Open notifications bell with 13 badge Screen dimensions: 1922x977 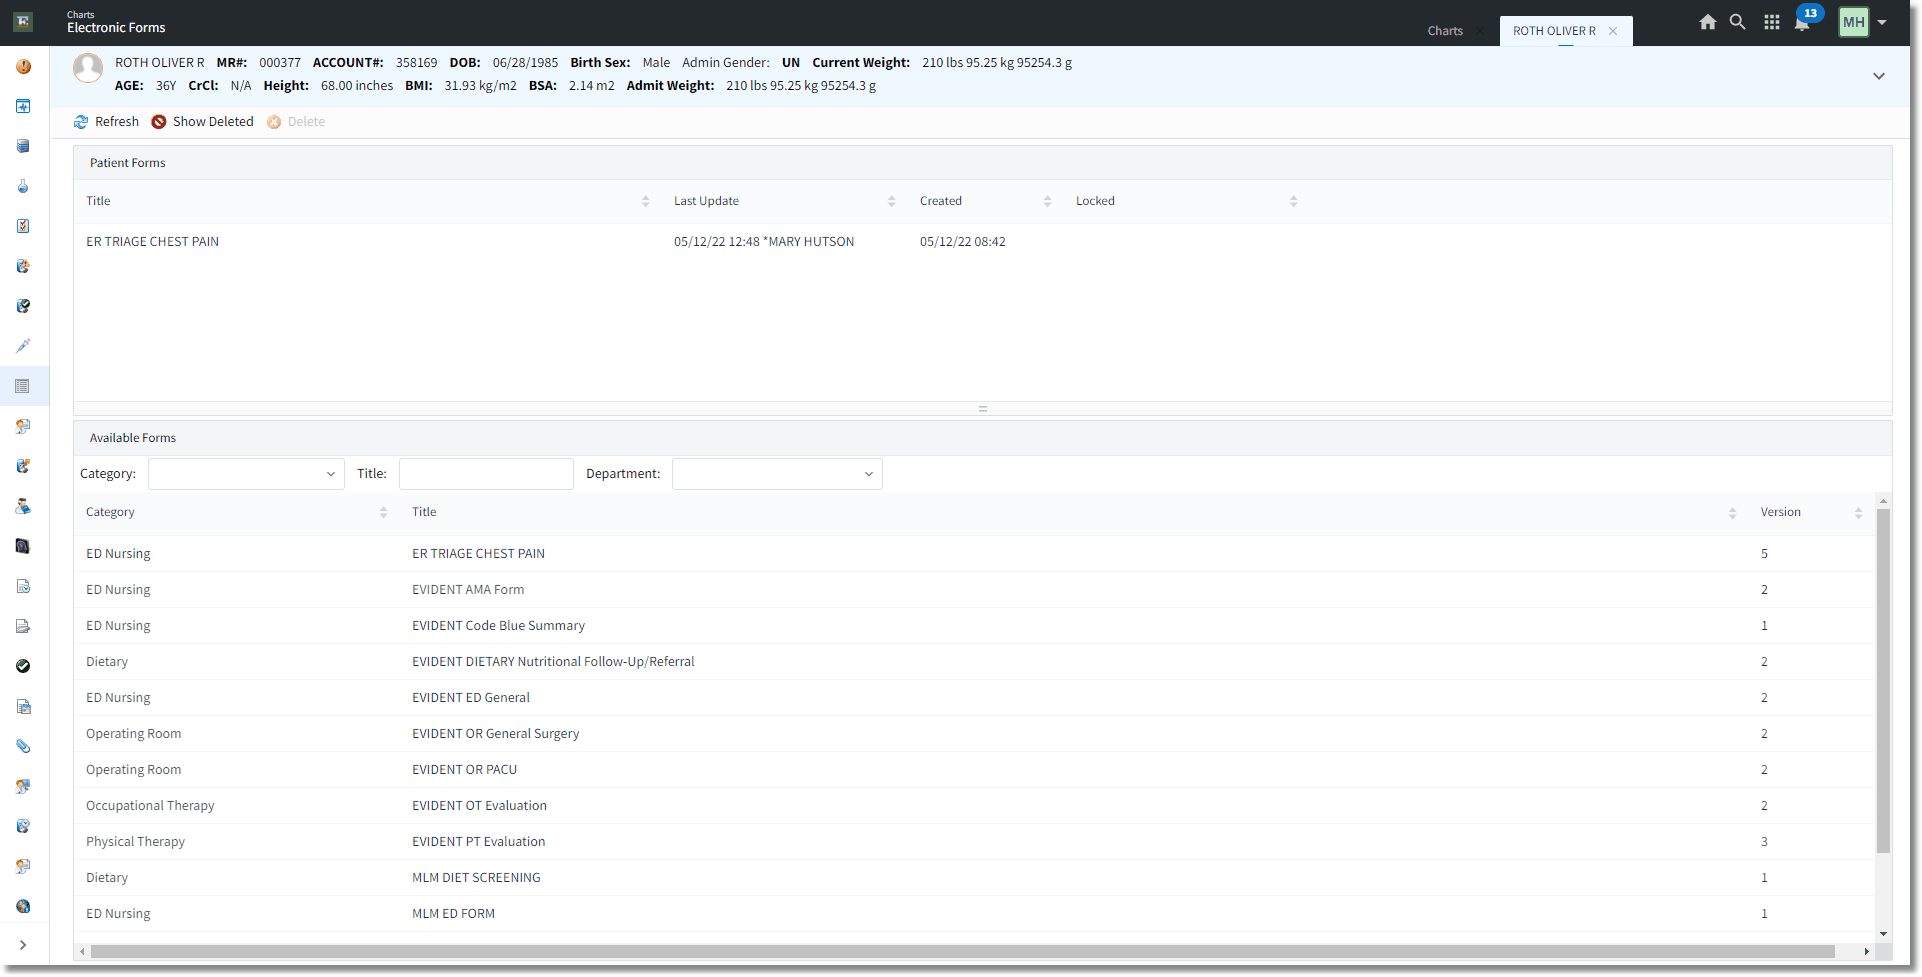[1803, 22]
